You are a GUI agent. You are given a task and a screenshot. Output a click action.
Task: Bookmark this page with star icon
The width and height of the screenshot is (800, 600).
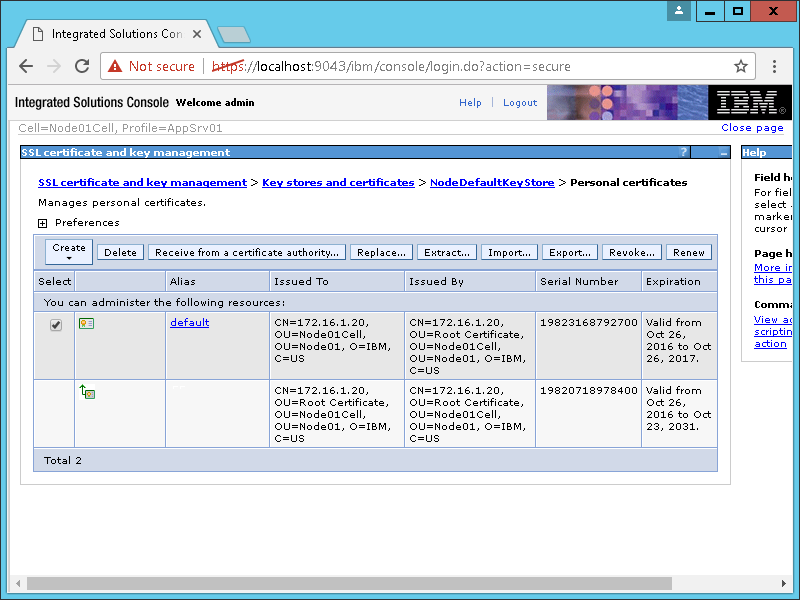741,67
